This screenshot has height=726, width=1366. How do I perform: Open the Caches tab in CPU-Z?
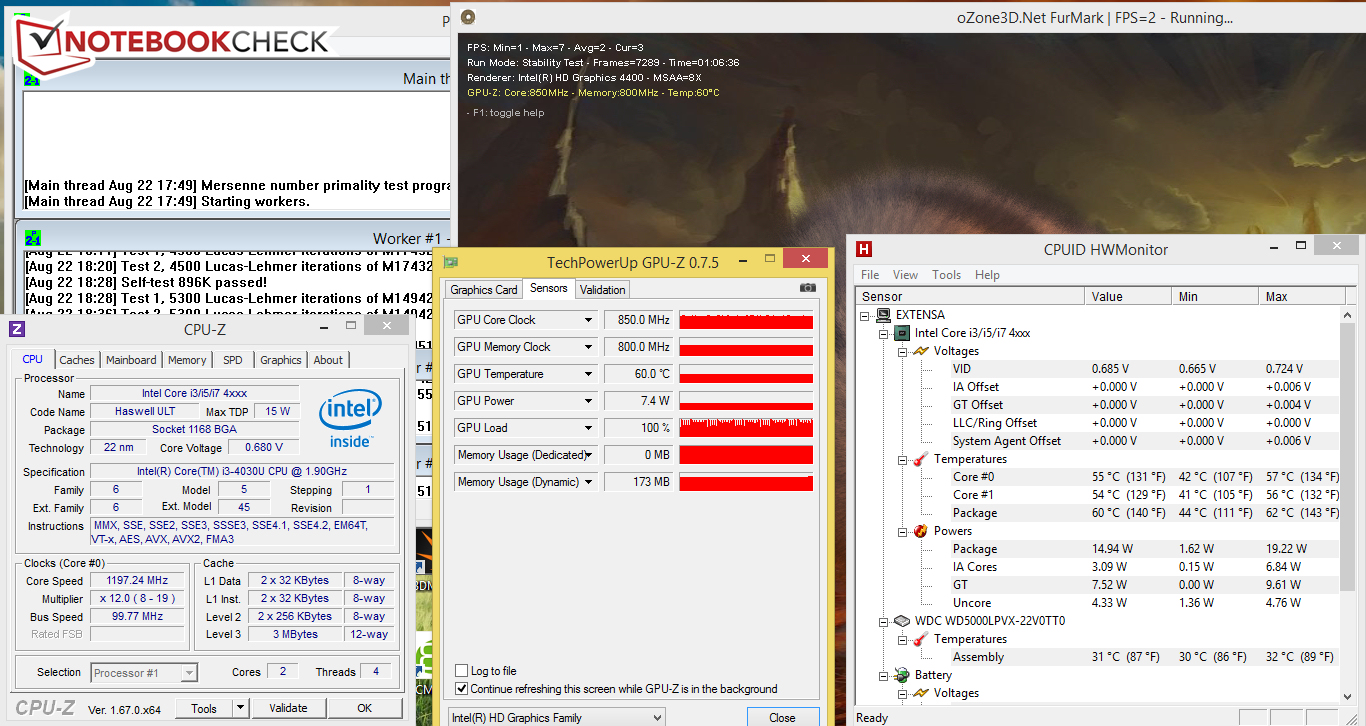coord(77,360)
